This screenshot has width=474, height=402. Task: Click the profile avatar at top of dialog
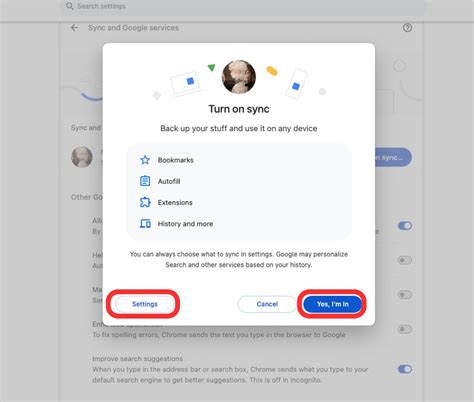pyautogui.click(x=239, y=77)
